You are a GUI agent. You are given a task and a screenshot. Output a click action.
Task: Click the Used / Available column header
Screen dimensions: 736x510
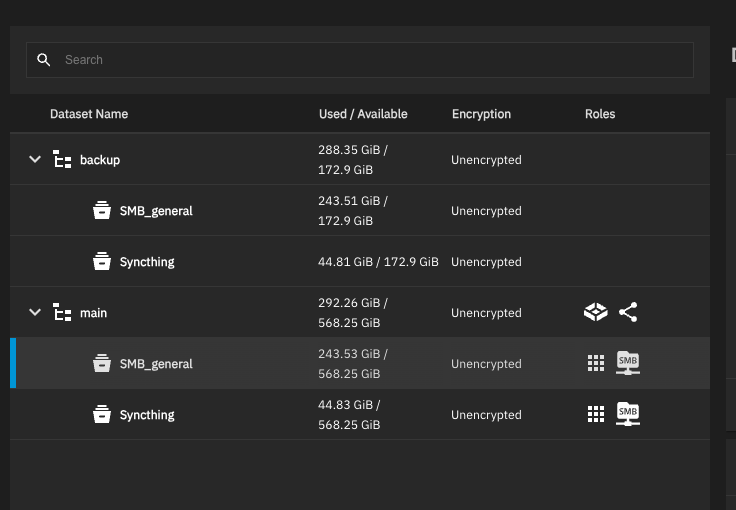[363, 114]
